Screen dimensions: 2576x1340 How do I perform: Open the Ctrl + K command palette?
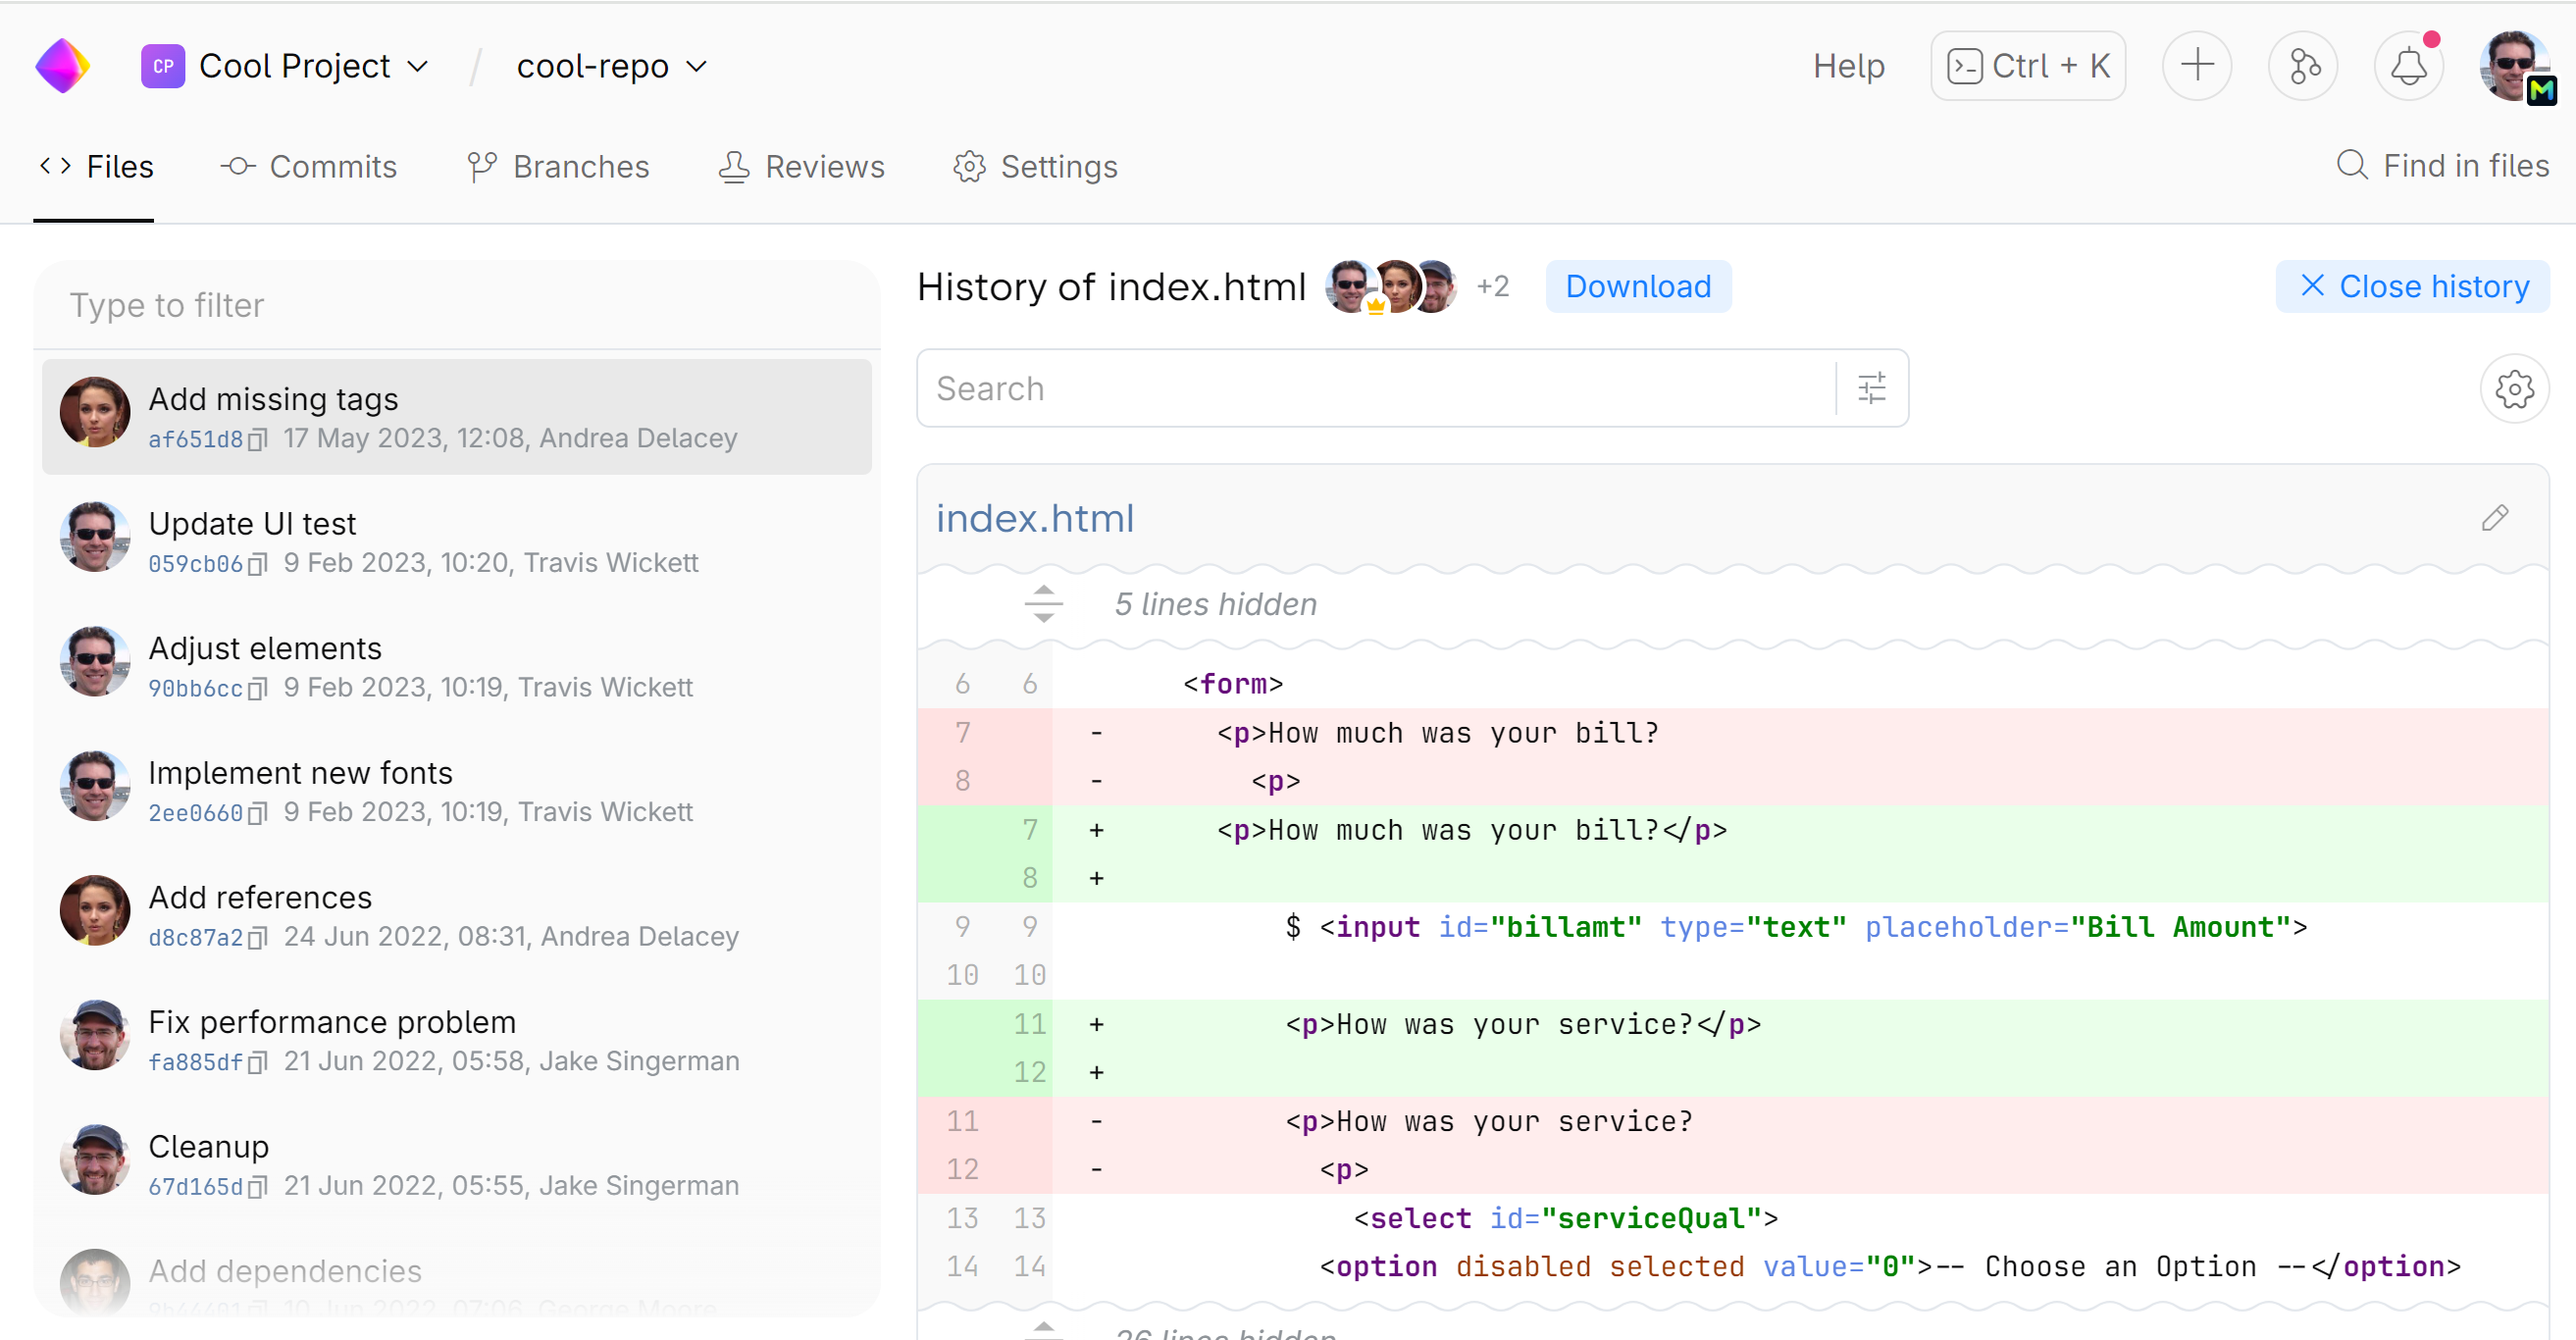tap(2027, 66)
